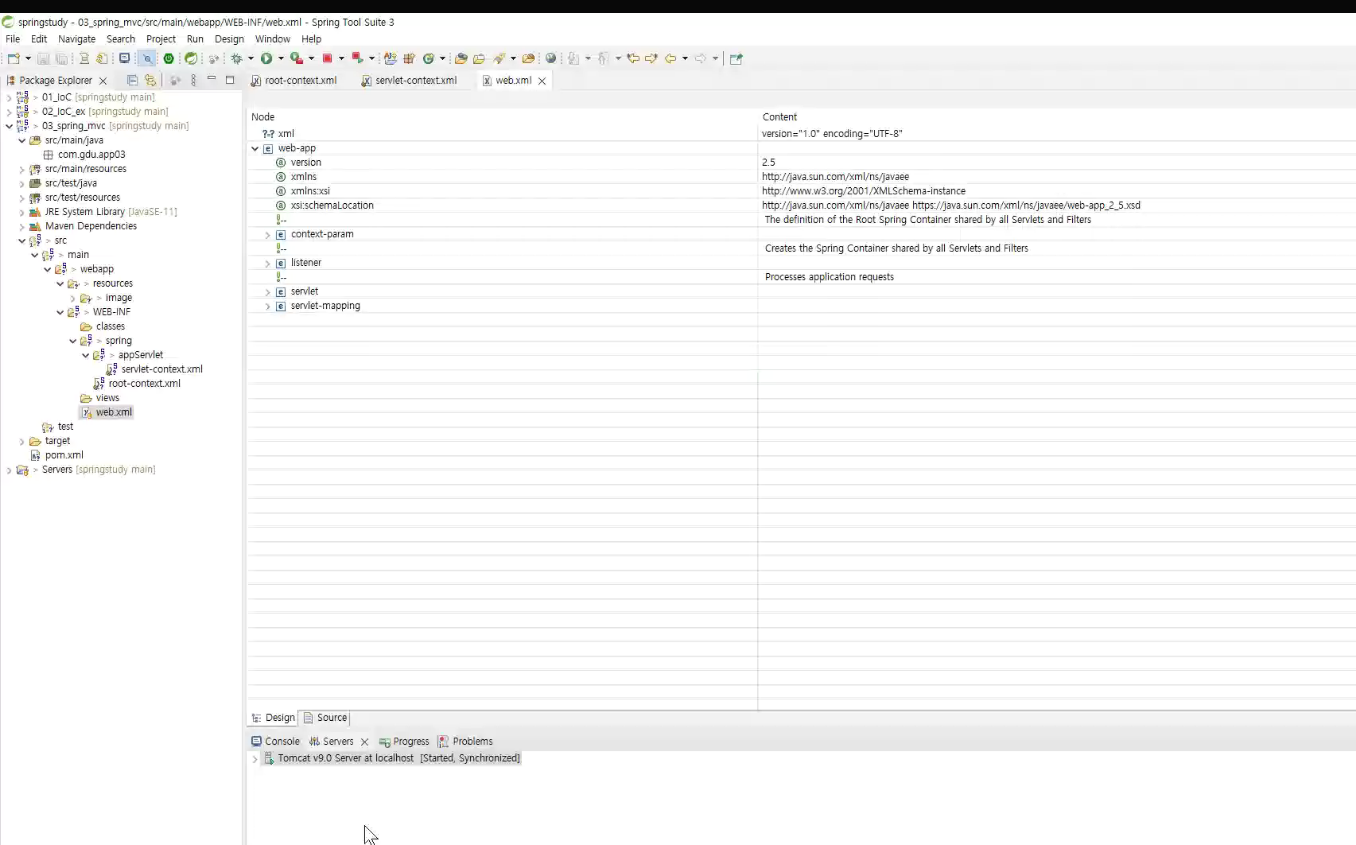Click the New file toolbar icon
Screen dimensions: 1356x845
13,59
